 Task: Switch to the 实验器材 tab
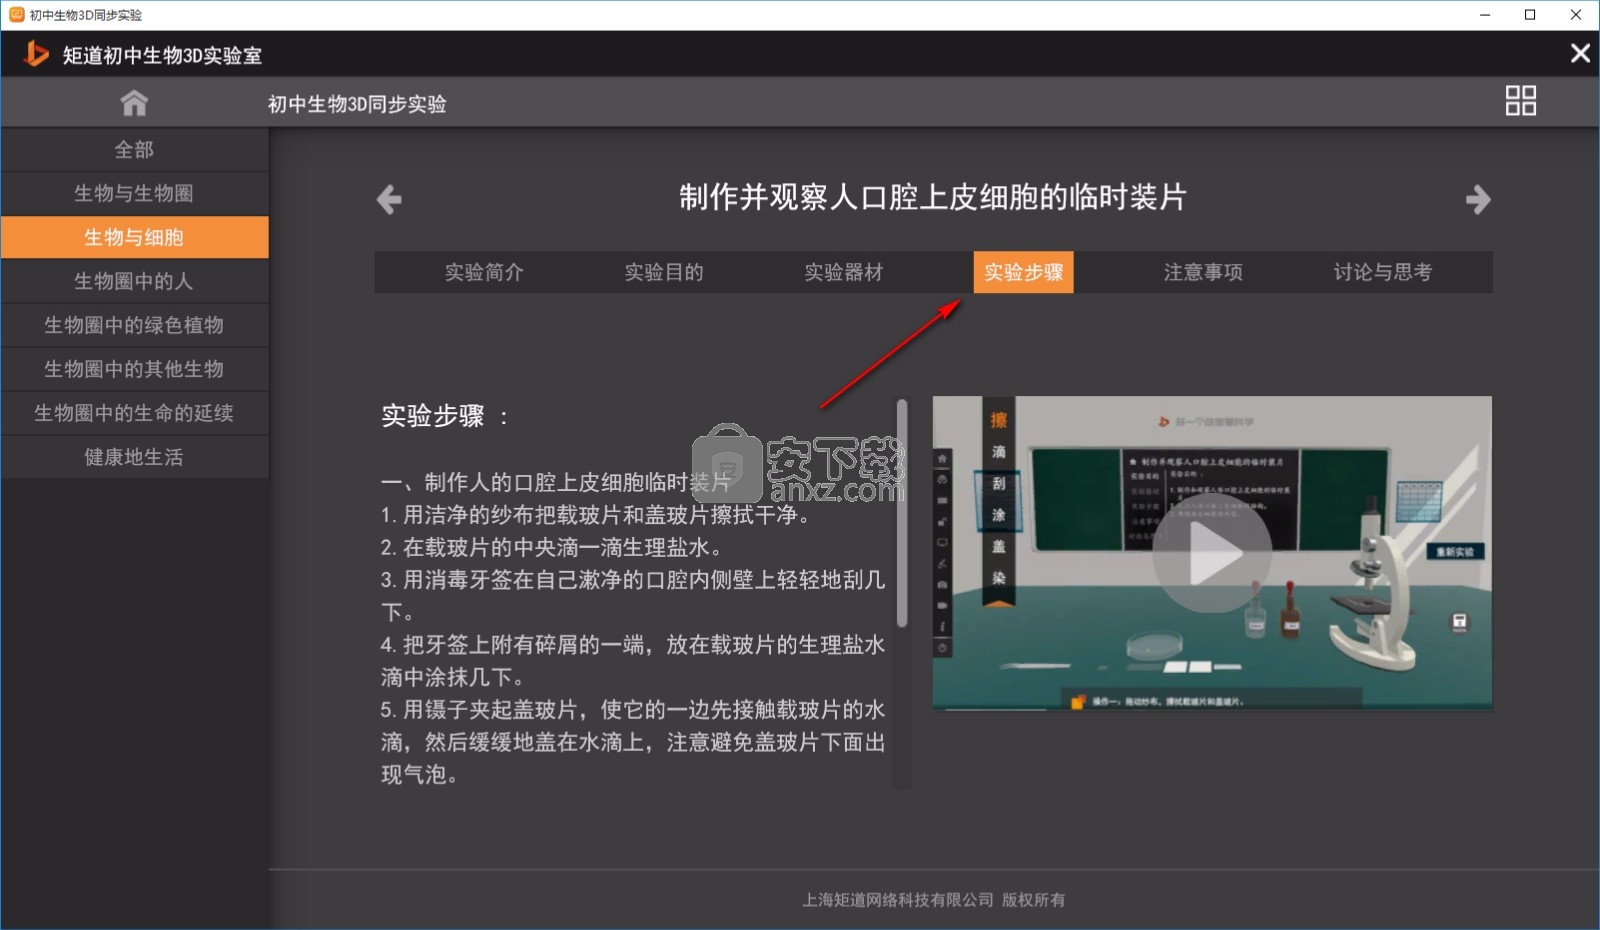pyautogui.click(x=844, y=272)
